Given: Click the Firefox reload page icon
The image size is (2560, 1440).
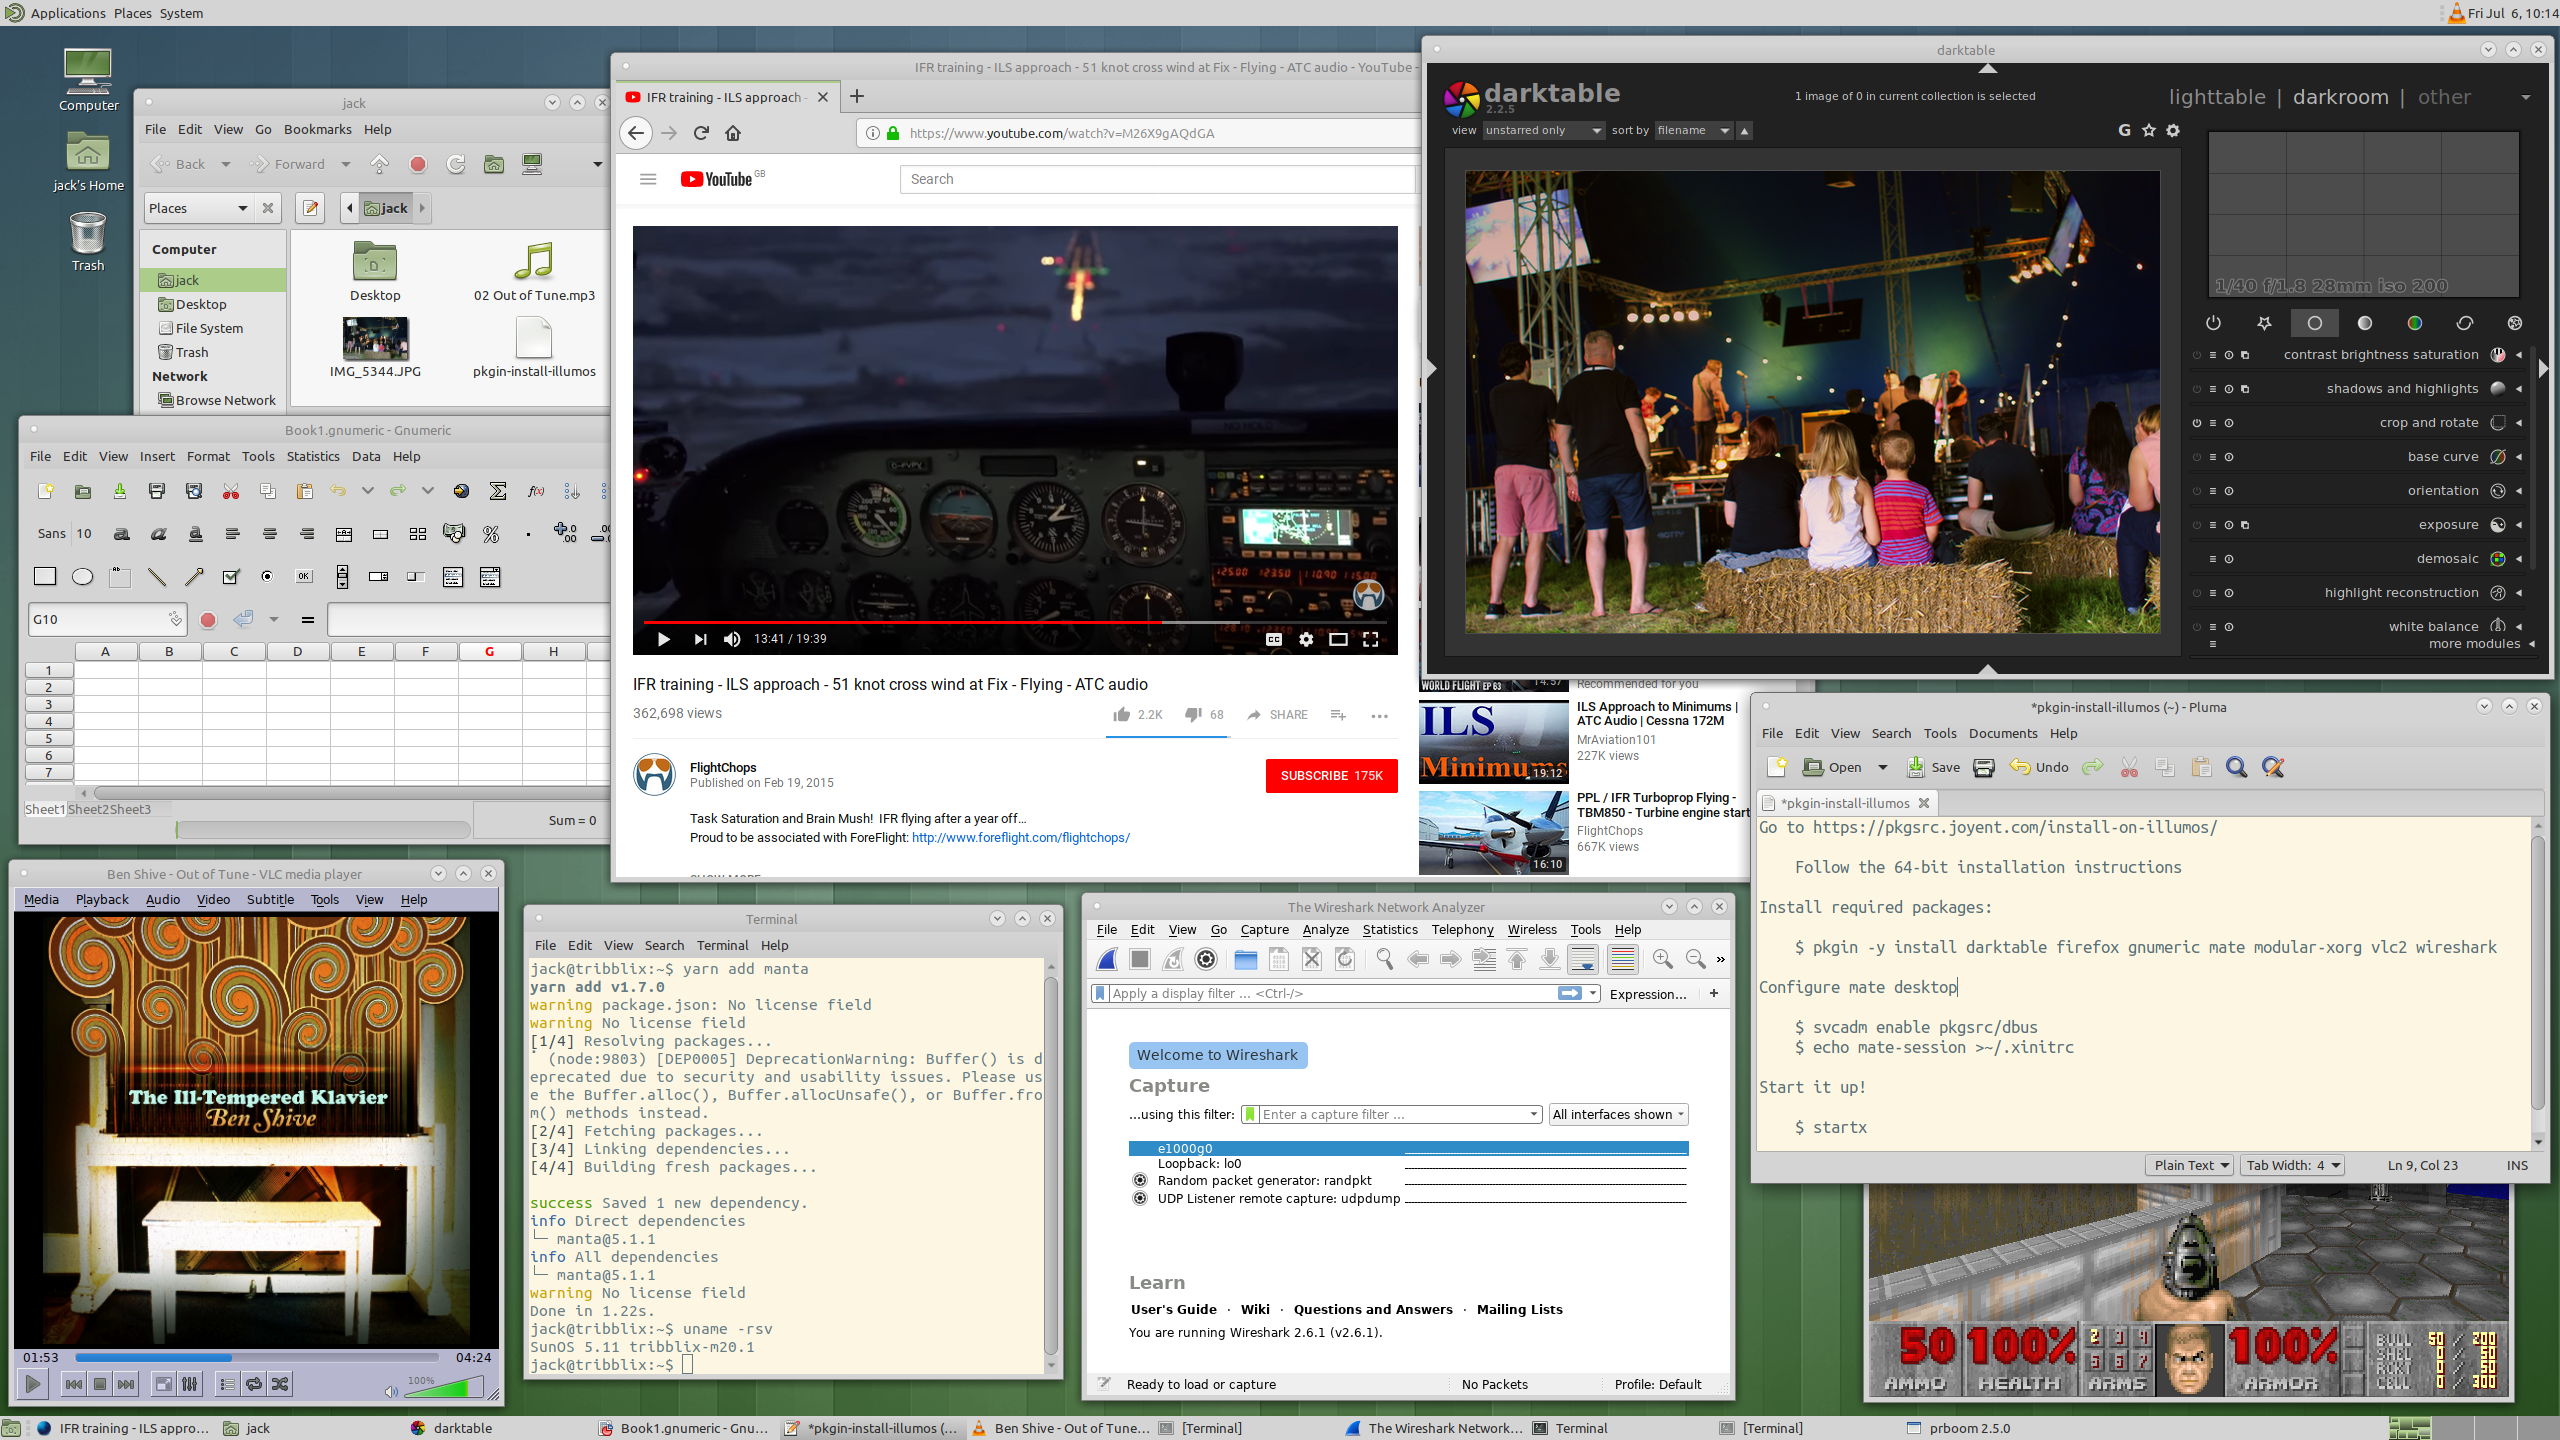Looking at the screenshot, I should click(701, 133).
